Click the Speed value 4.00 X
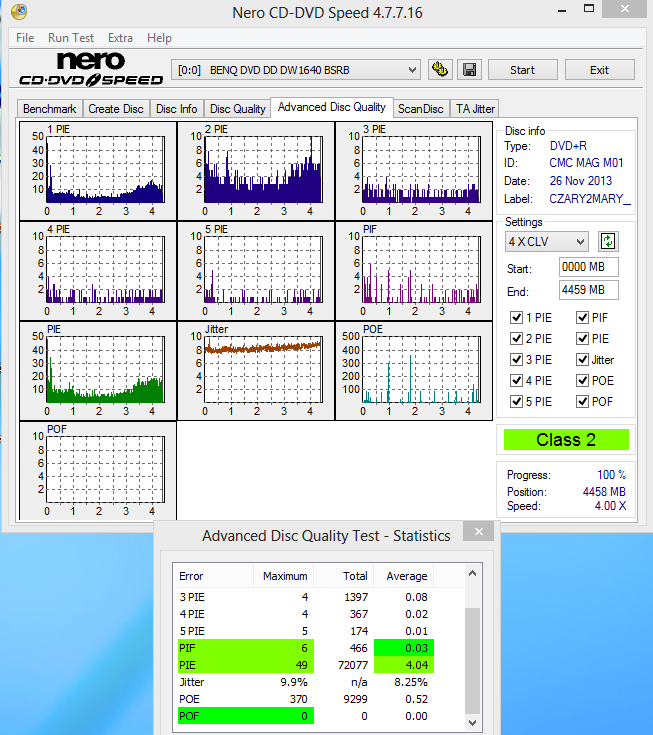The width and height of the screenshot is (653, 735). 610,506
